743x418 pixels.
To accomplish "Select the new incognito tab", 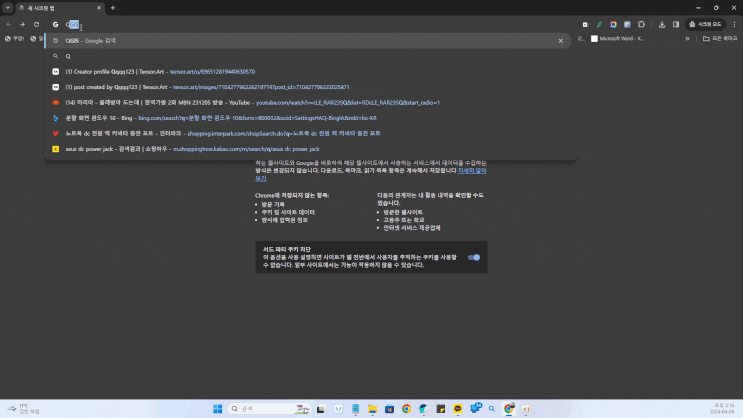I will [x=59, y=8].
